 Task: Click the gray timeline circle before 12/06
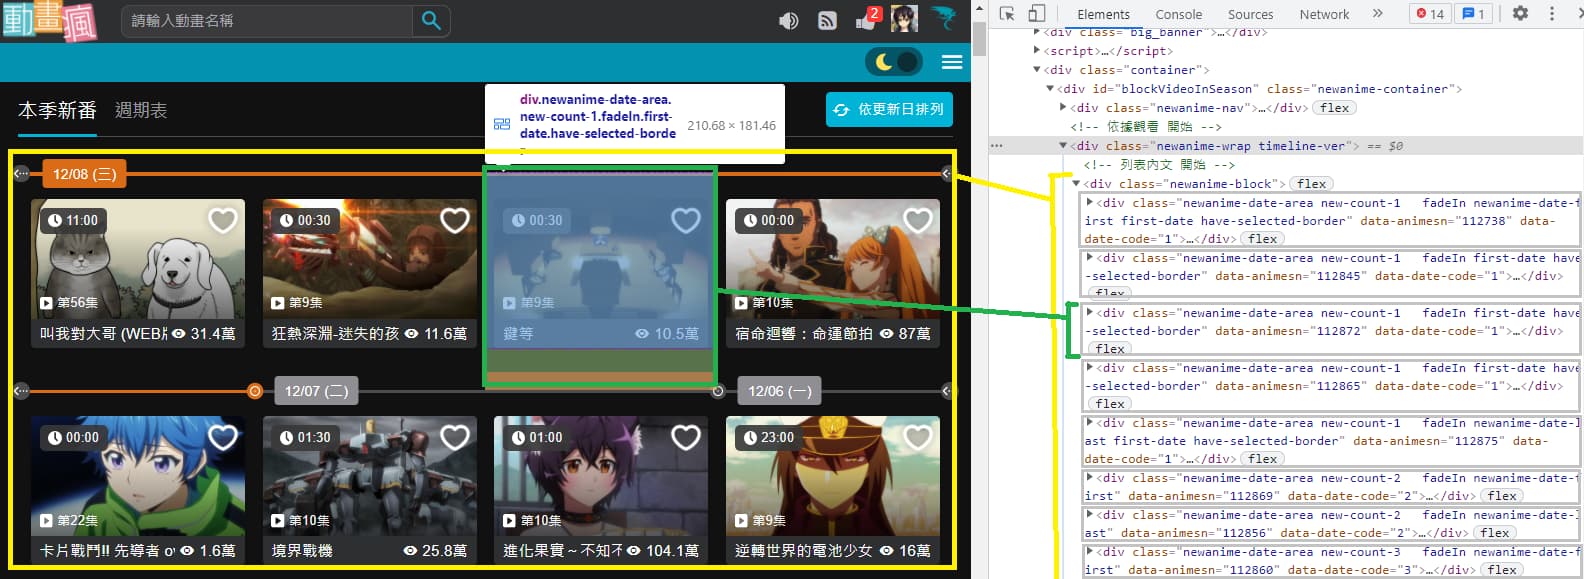pos(718,391)
